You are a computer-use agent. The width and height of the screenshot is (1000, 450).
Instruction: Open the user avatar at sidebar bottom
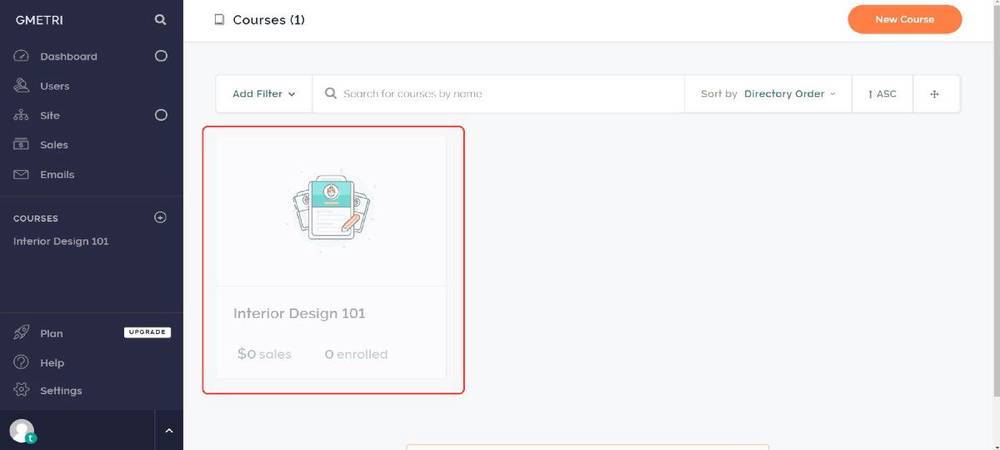tap(22, 431)
